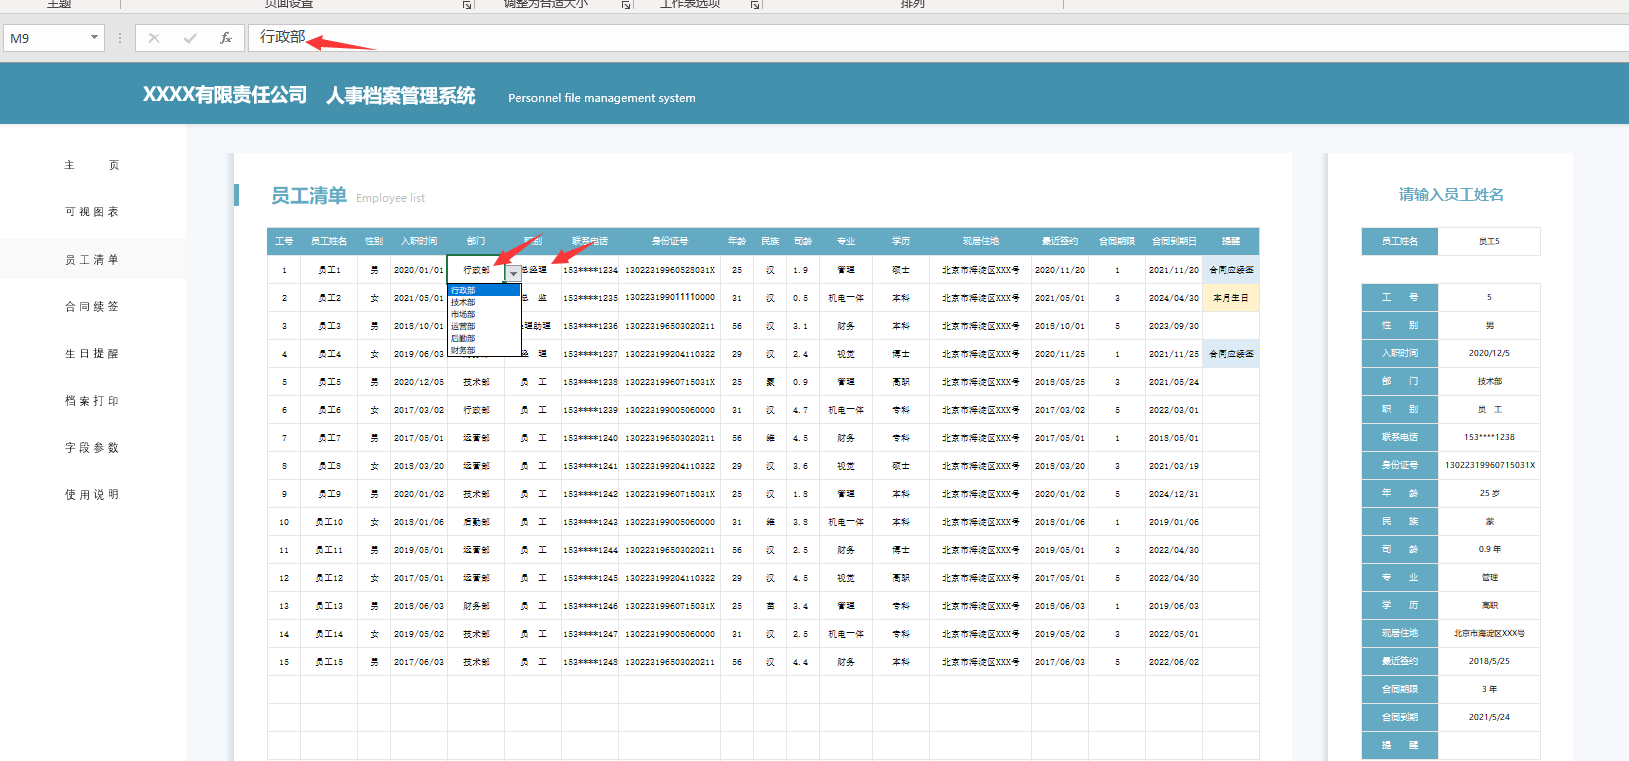Select ID cell 13022319960528031X

coord(670,270)
